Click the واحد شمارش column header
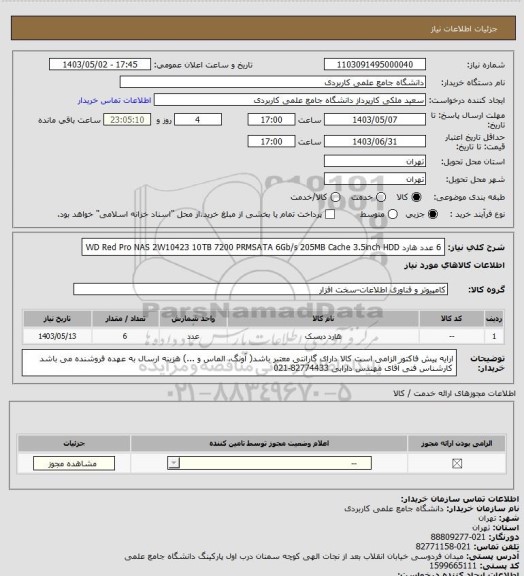Viewport: 524px width, 576px height. tap(193, 318)
